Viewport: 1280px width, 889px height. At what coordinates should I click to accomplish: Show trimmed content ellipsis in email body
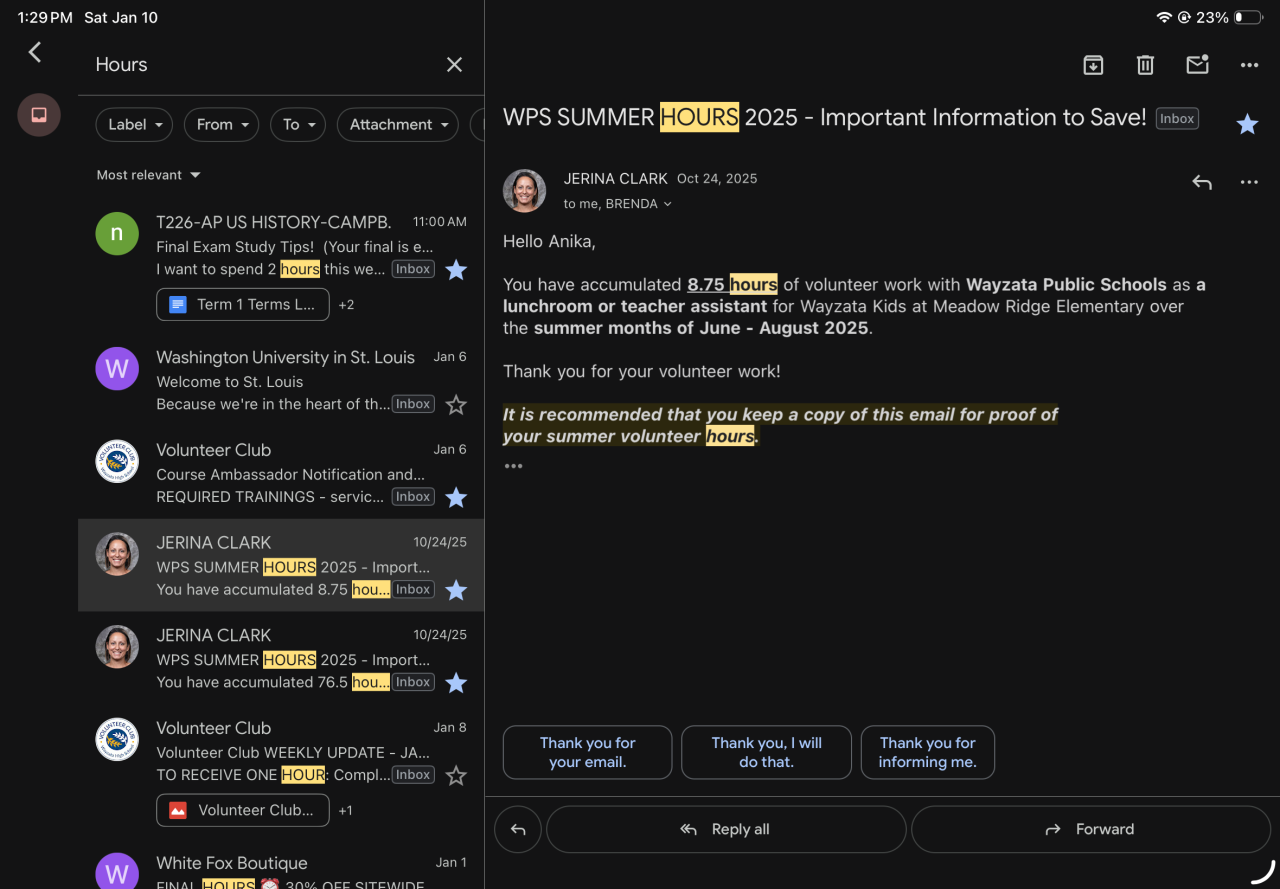click(513, 466)
